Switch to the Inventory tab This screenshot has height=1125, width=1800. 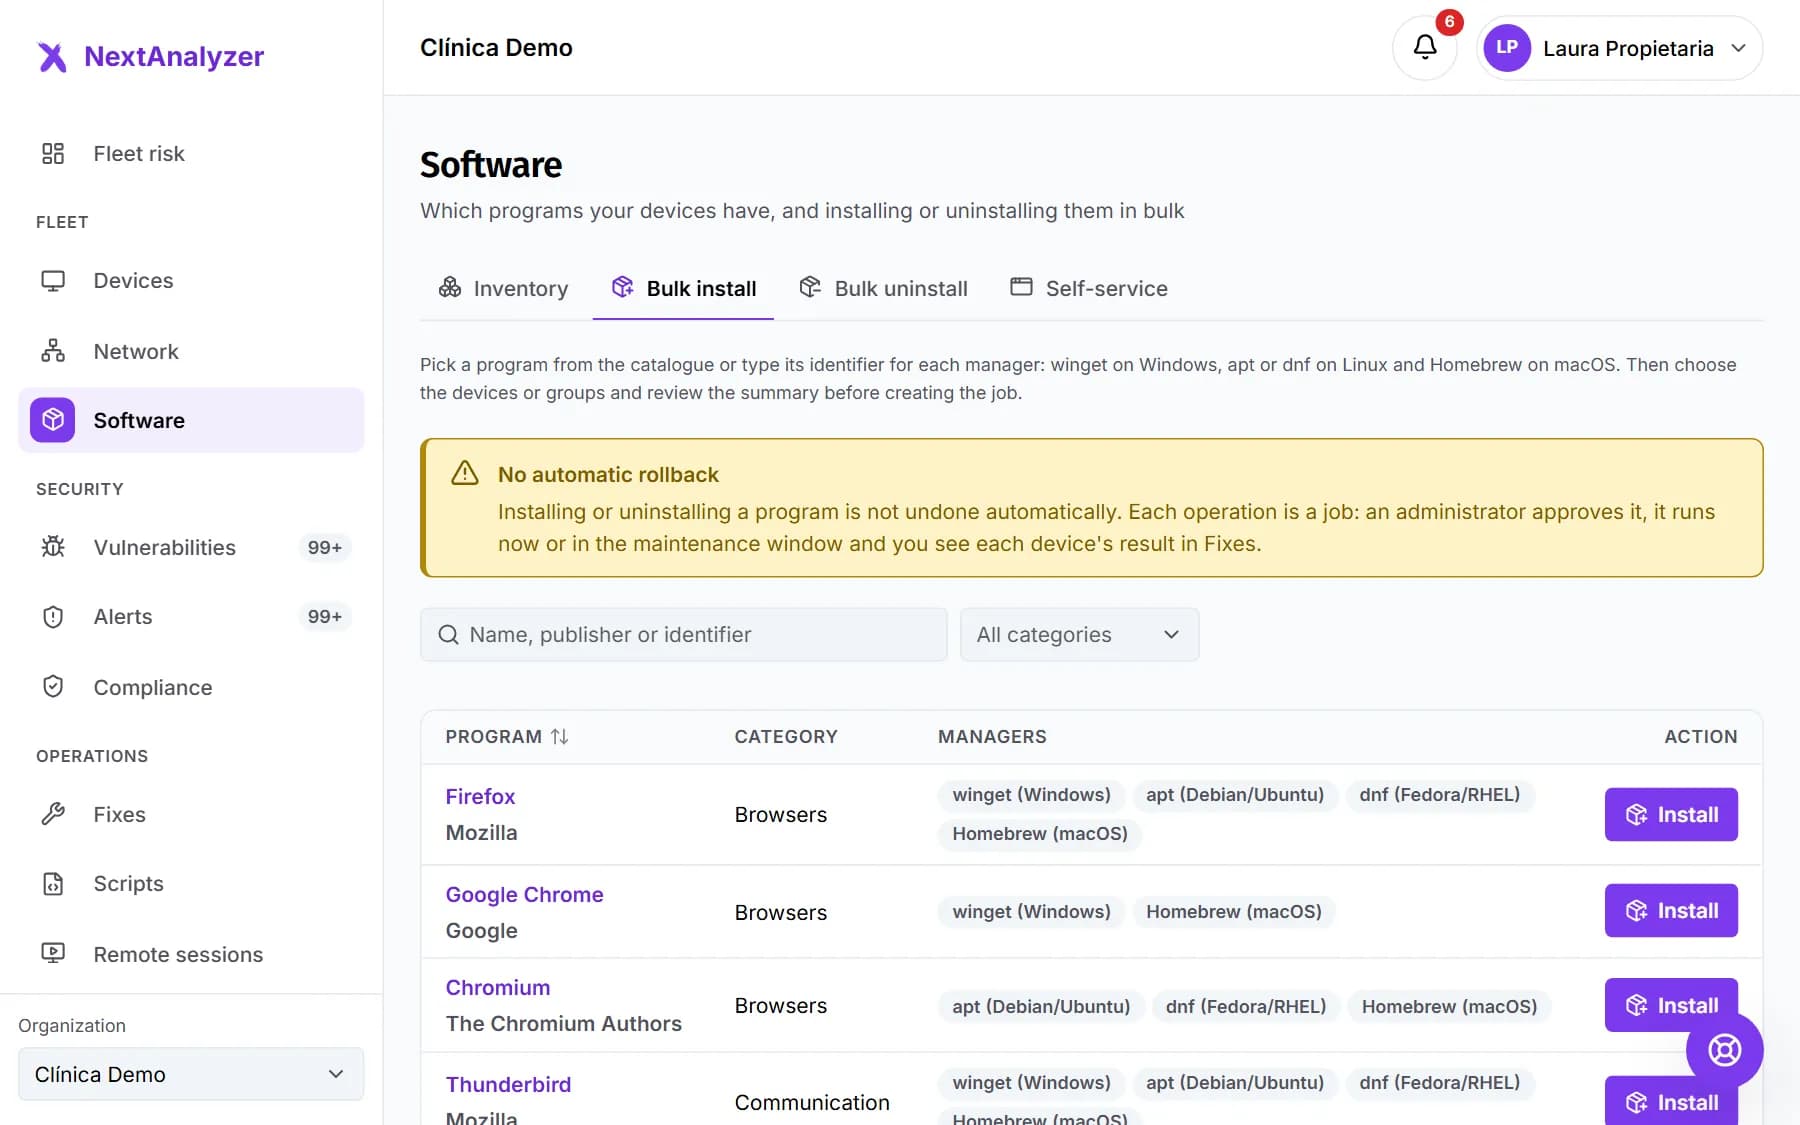[x=504, y=289]
